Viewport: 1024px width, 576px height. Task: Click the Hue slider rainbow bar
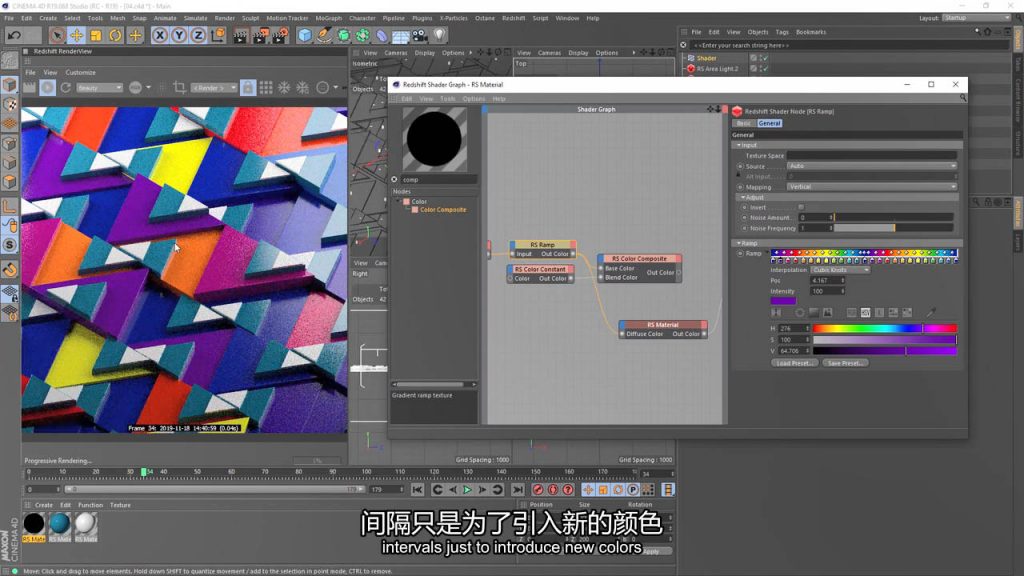click(x=885, y=328)
